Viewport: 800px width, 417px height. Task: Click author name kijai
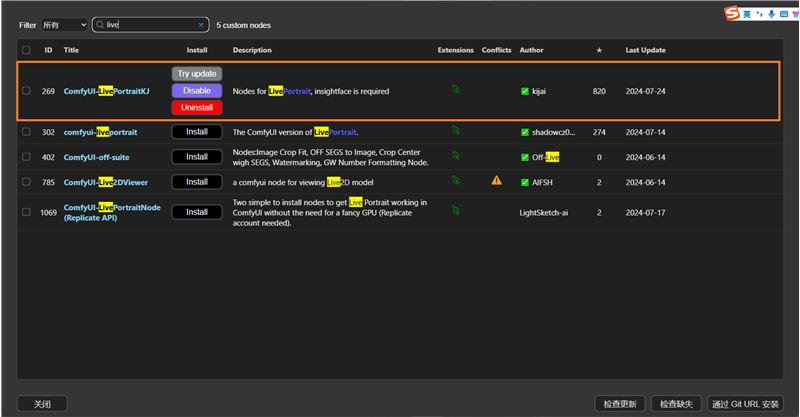click(x=539, y=91)
